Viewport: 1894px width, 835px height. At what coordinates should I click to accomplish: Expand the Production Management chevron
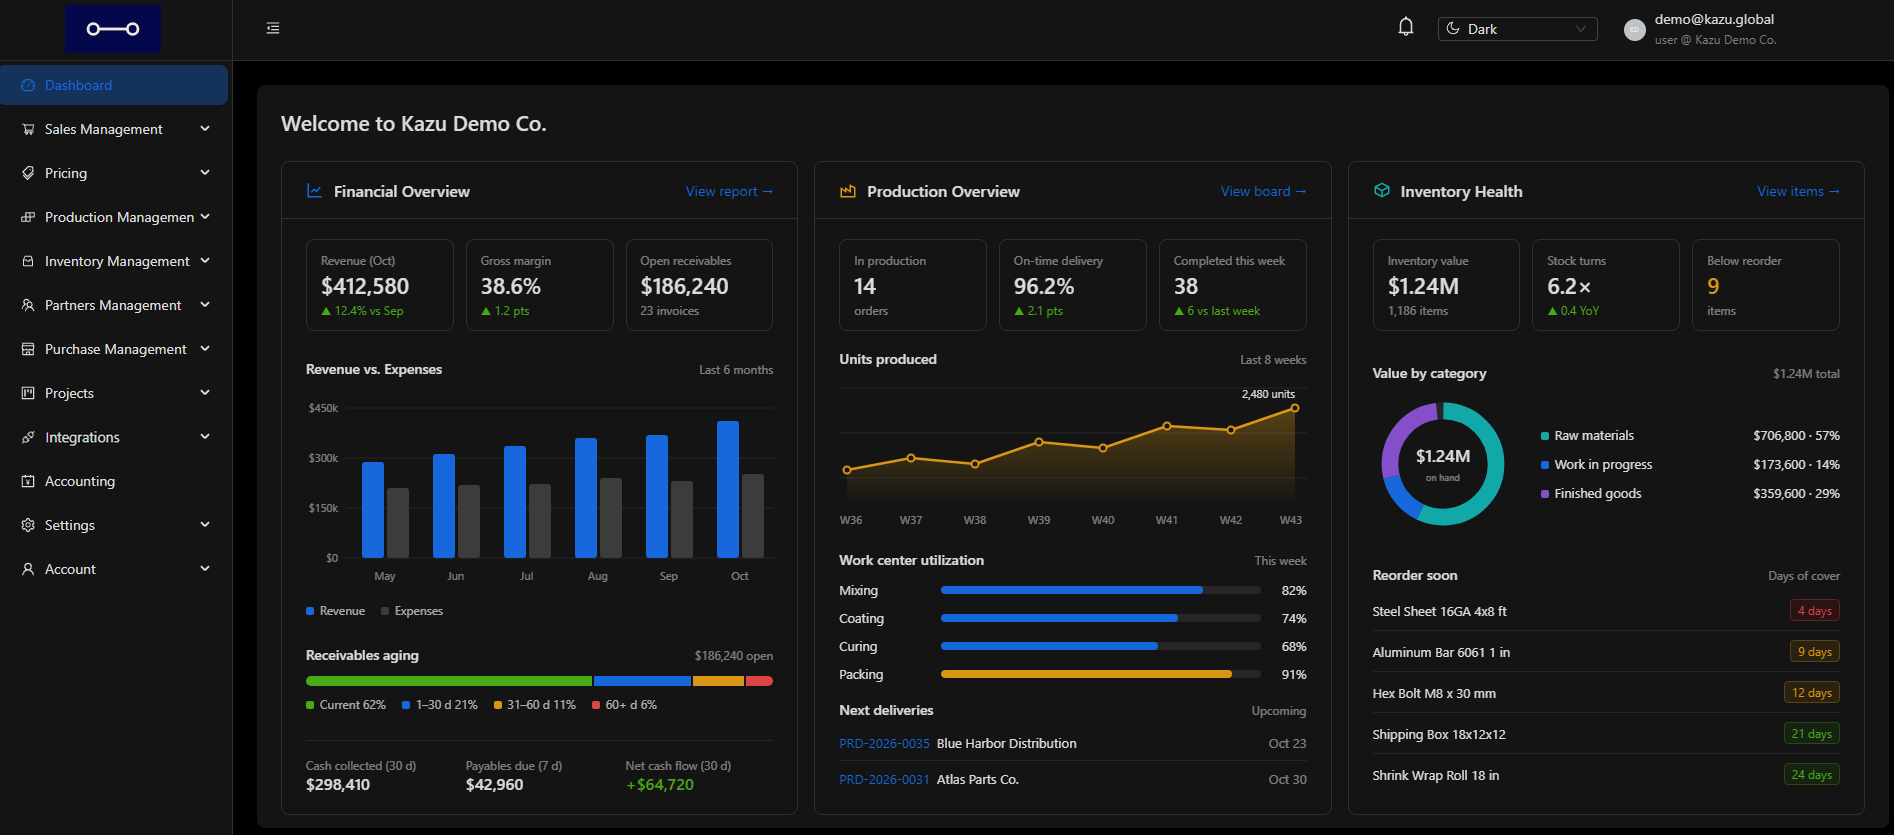tap(205, 216)
